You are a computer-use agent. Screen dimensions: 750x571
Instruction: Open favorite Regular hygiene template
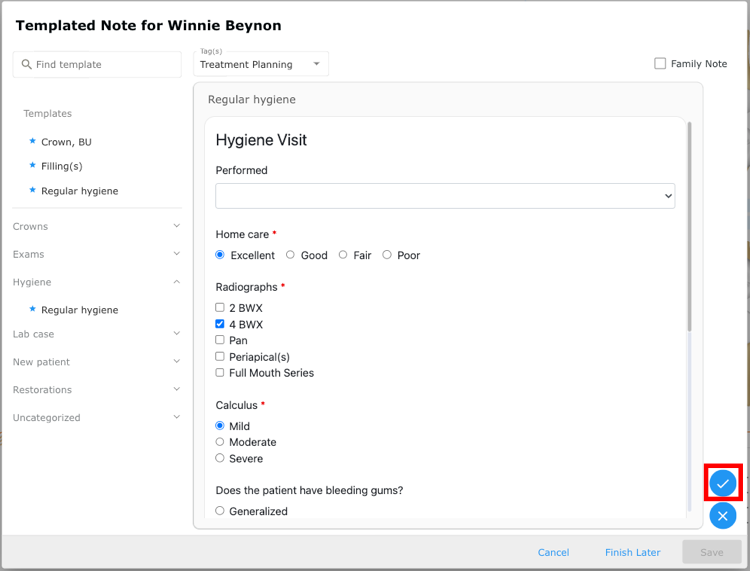[79, 191]
